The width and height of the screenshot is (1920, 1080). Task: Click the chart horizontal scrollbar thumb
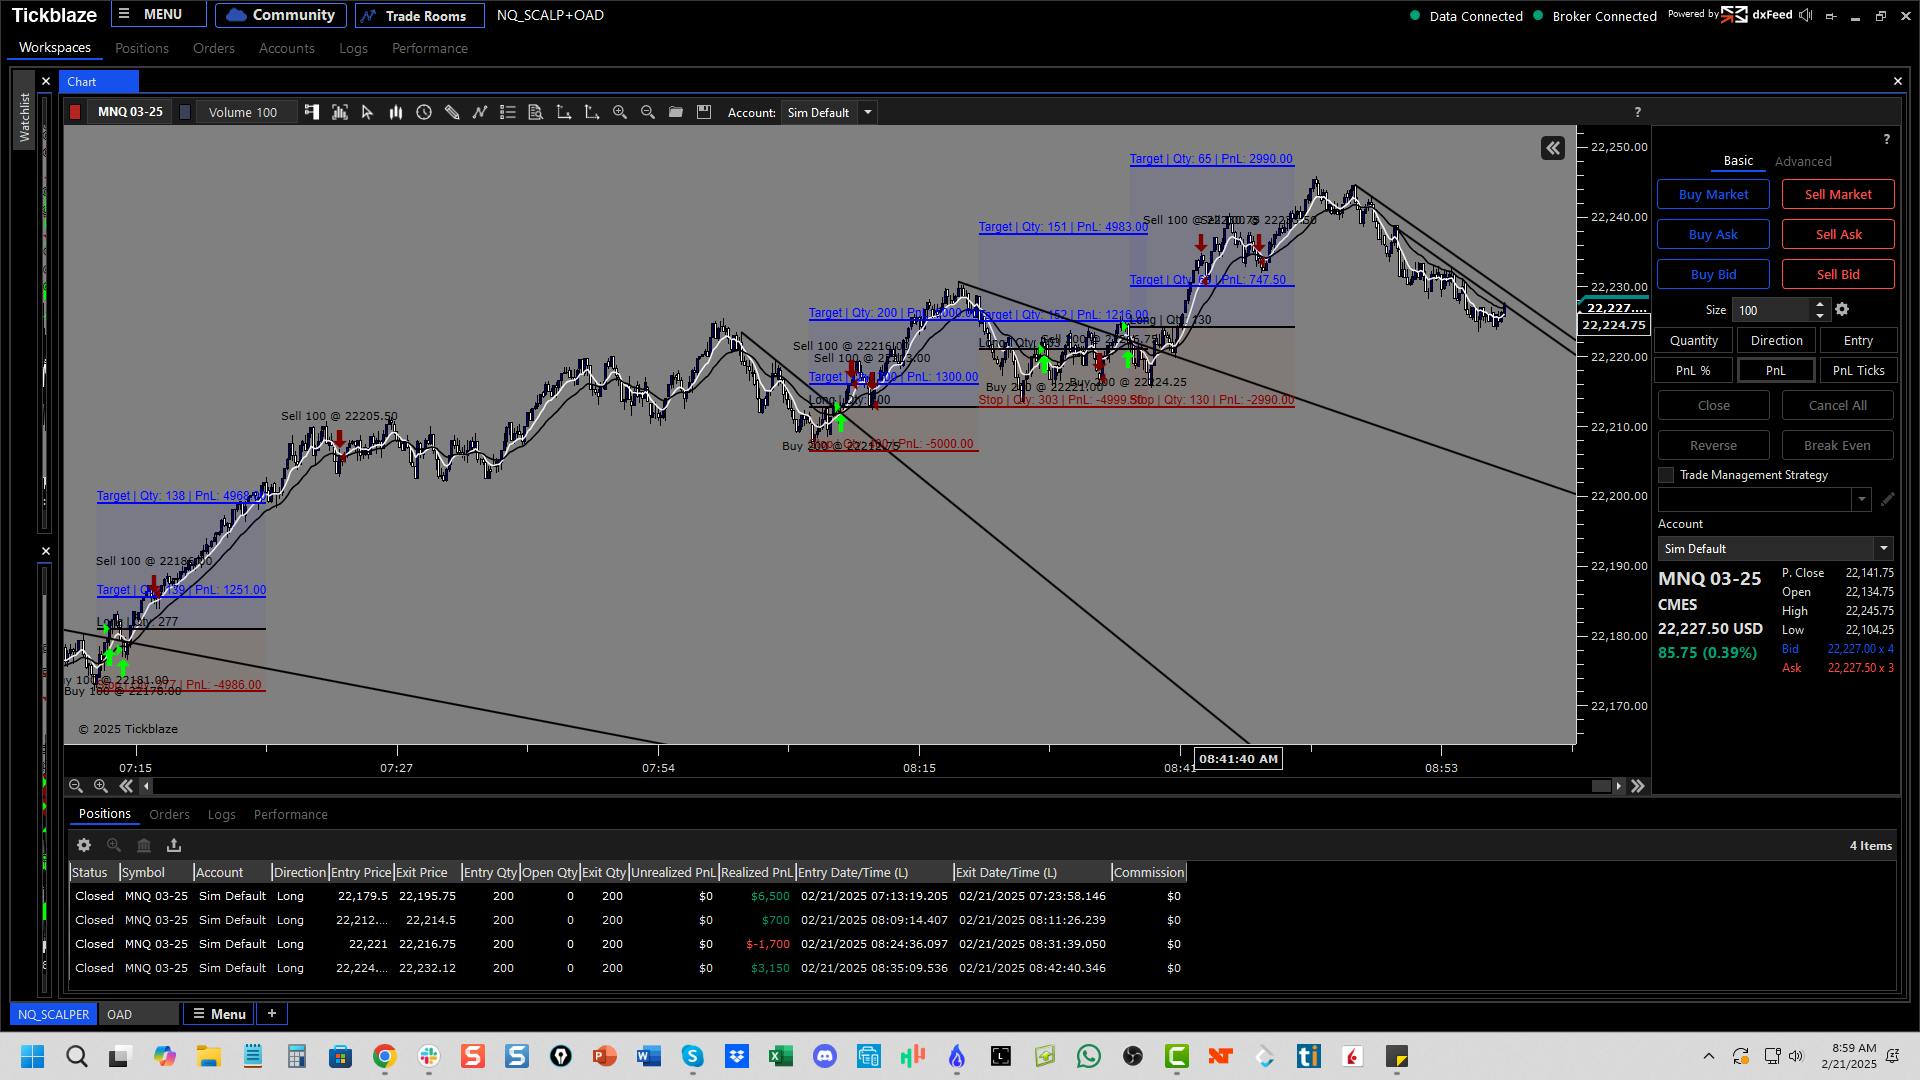click(1601, 786)
